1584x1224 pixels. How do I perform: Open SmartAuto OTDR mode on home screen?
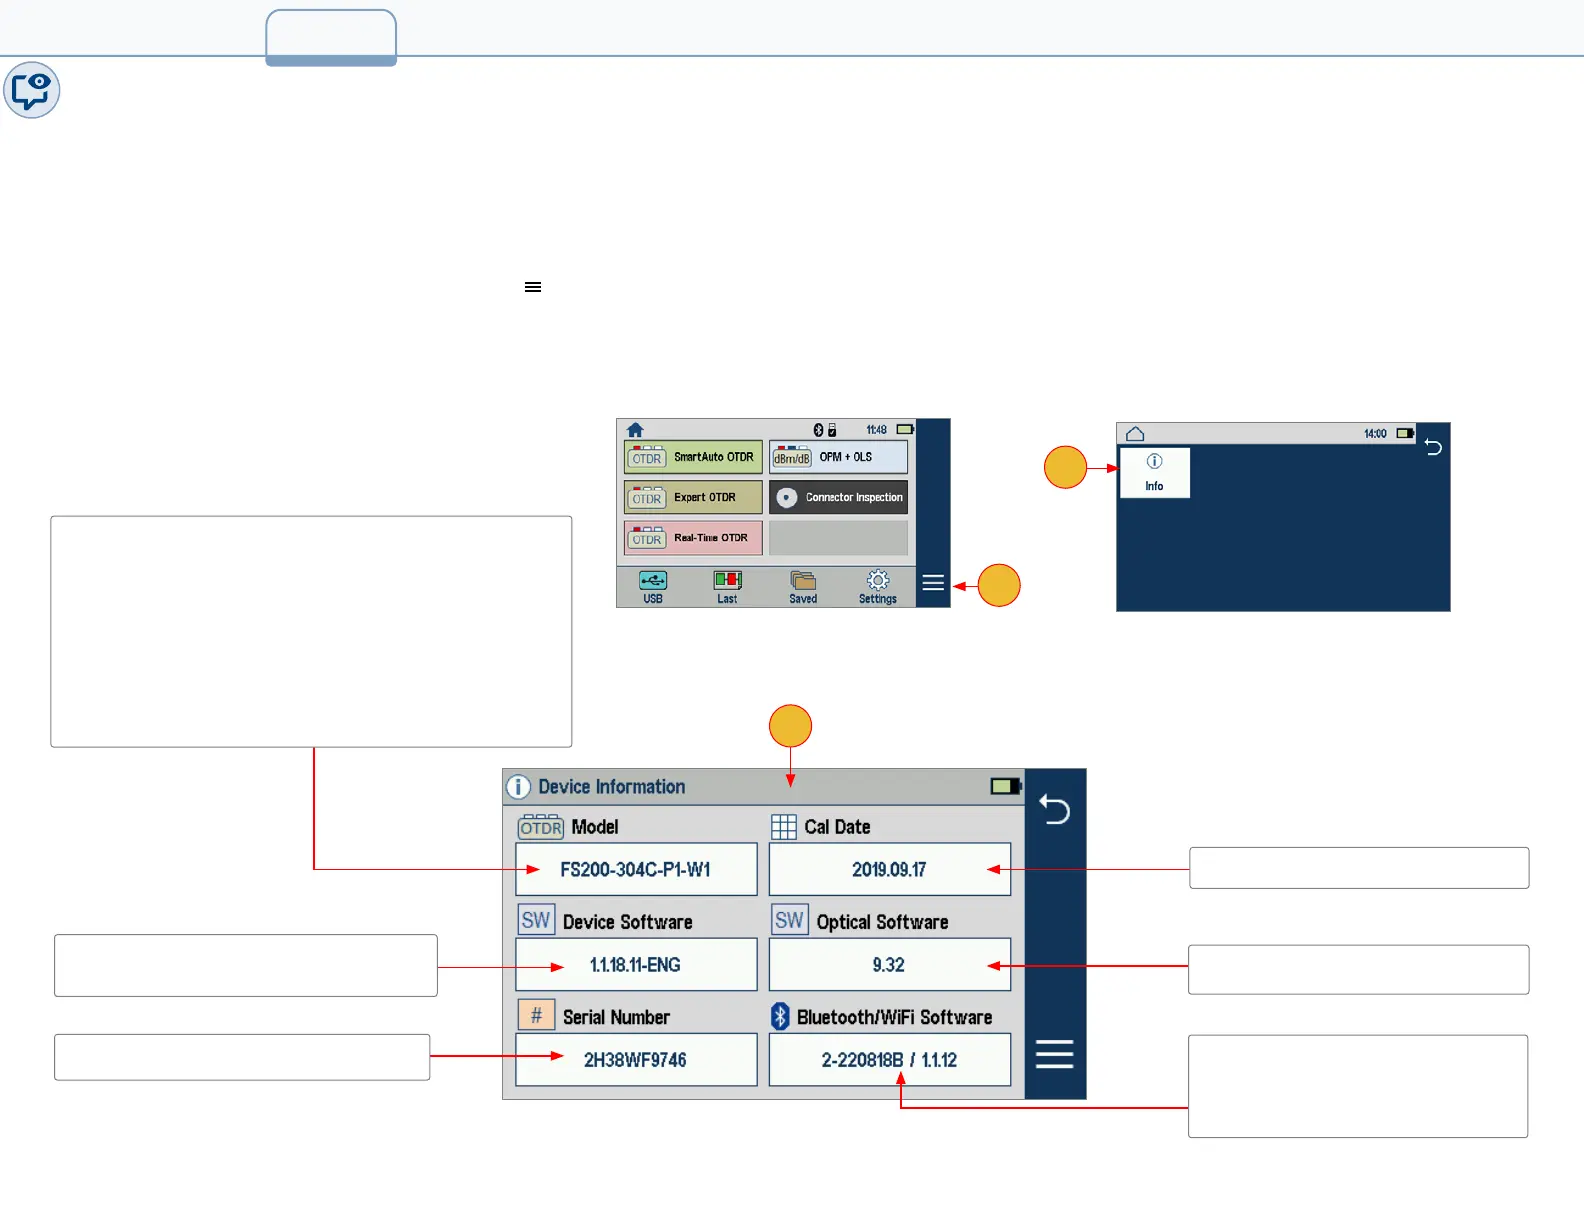693,457
